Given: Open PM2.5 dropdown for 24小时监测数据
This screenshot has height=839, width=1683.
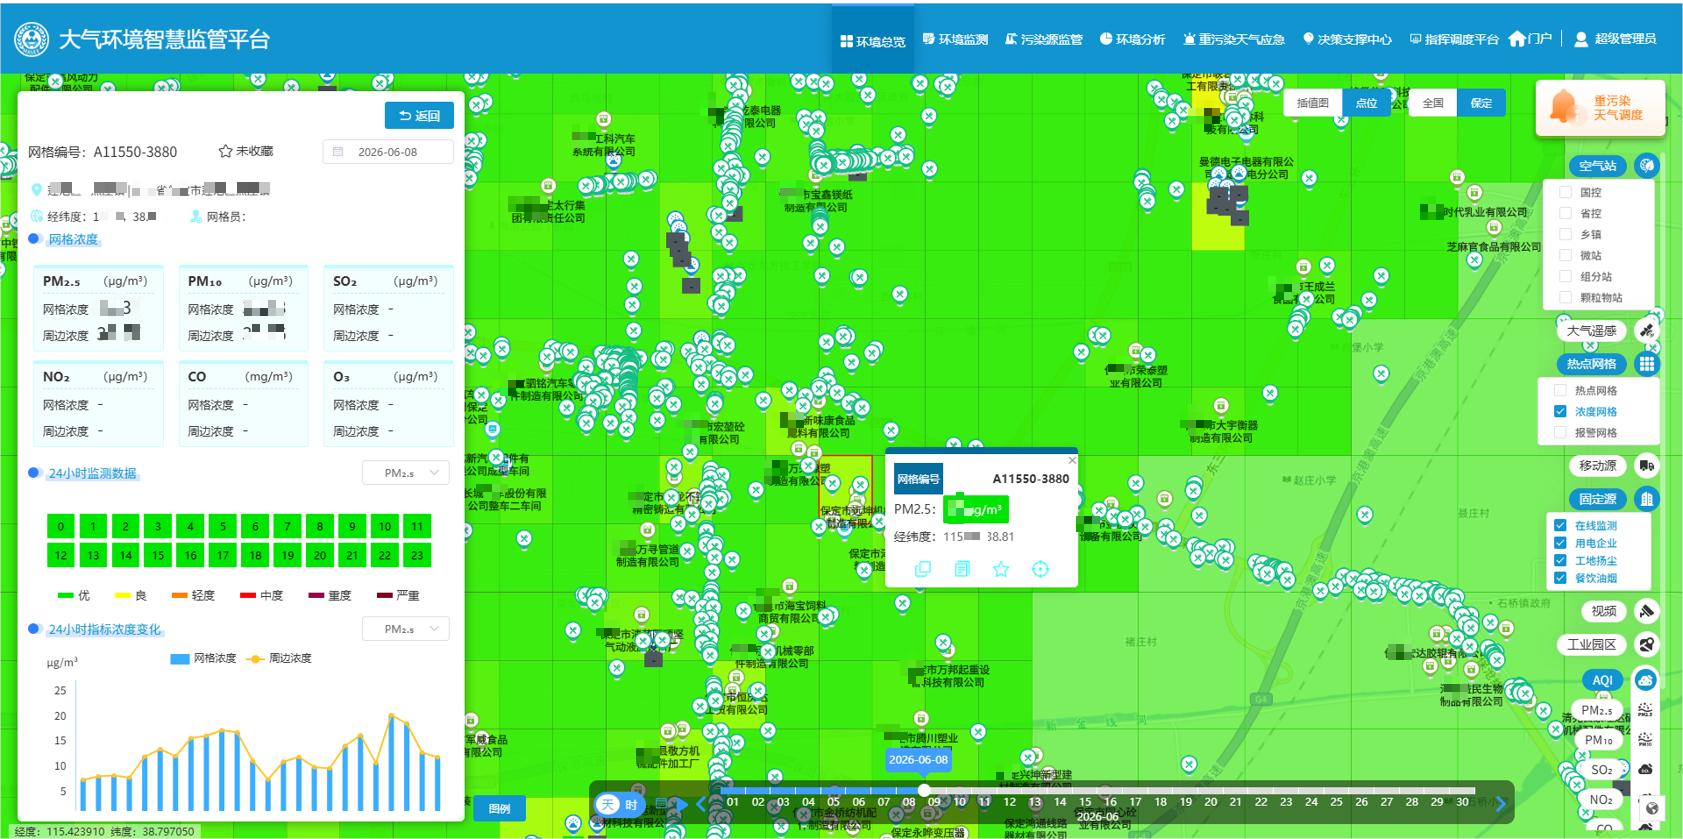Looking at the screenshot, I should point(405,473).
